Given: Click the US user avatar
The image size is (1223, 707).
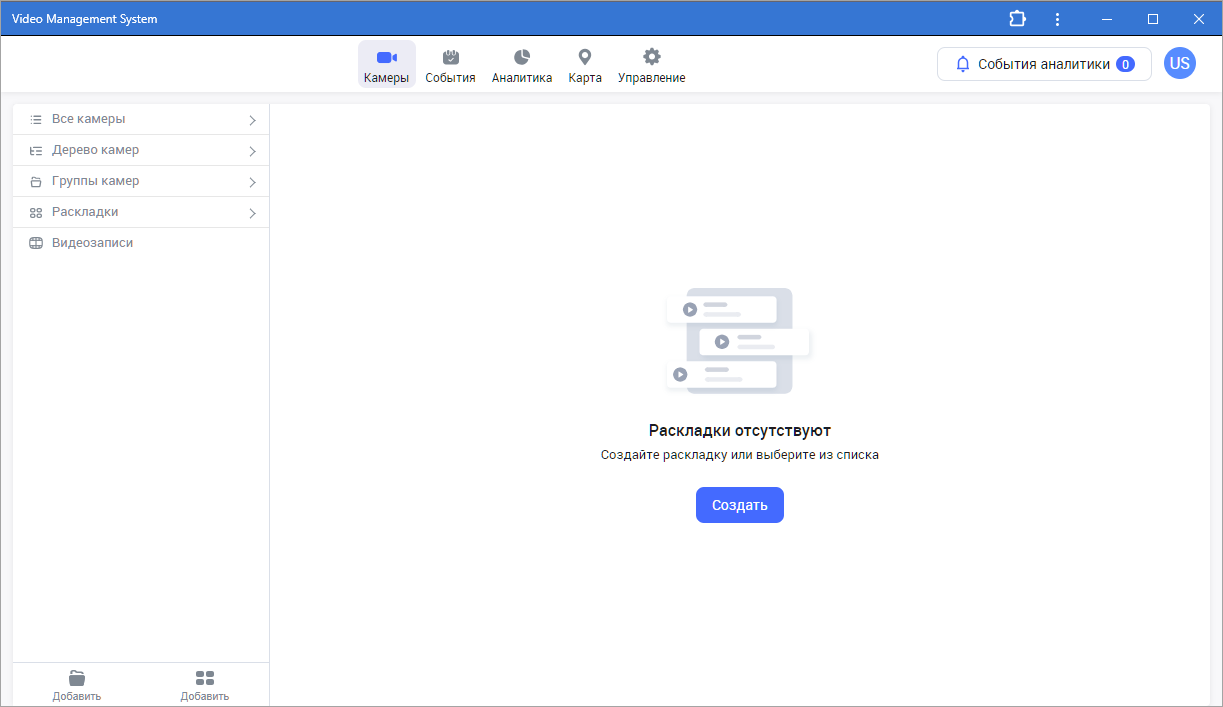Looking at the screenshot, I should click(x=1180, y=64).
